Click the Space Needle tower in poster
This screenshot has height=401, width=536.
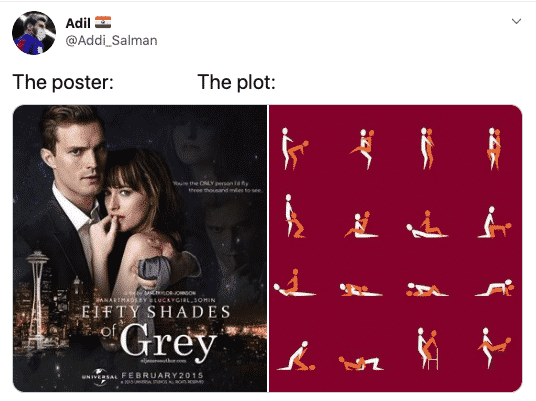[37, 299]
